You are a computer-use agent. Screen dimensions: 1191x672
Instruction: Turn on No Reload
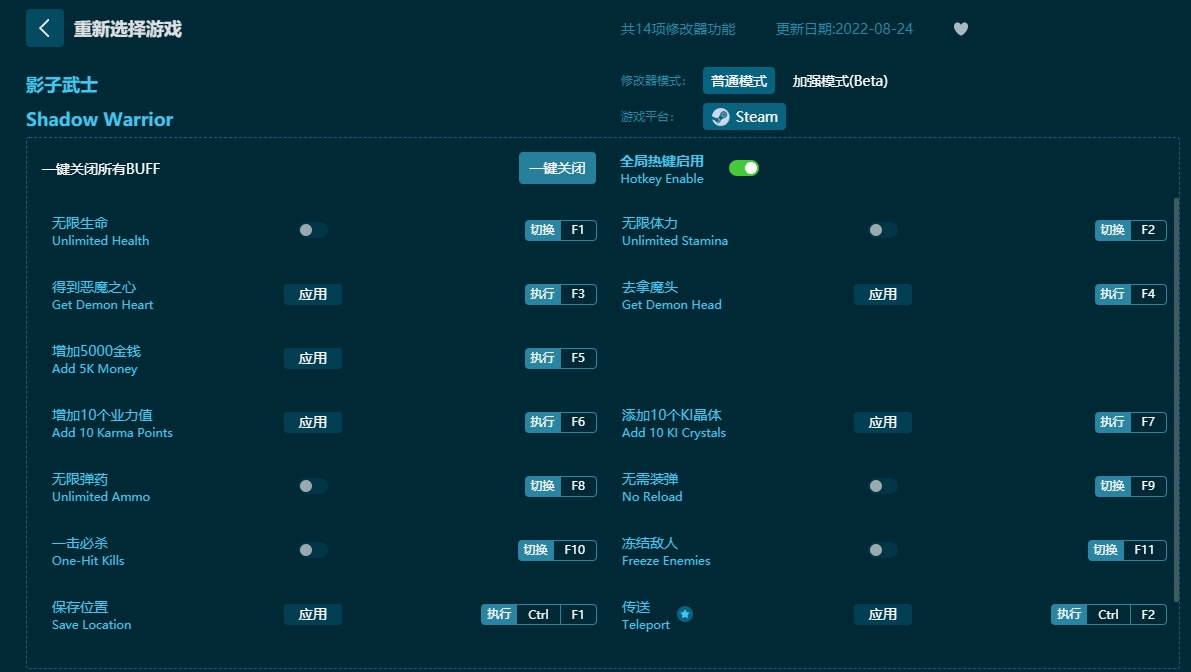(883, 485)
